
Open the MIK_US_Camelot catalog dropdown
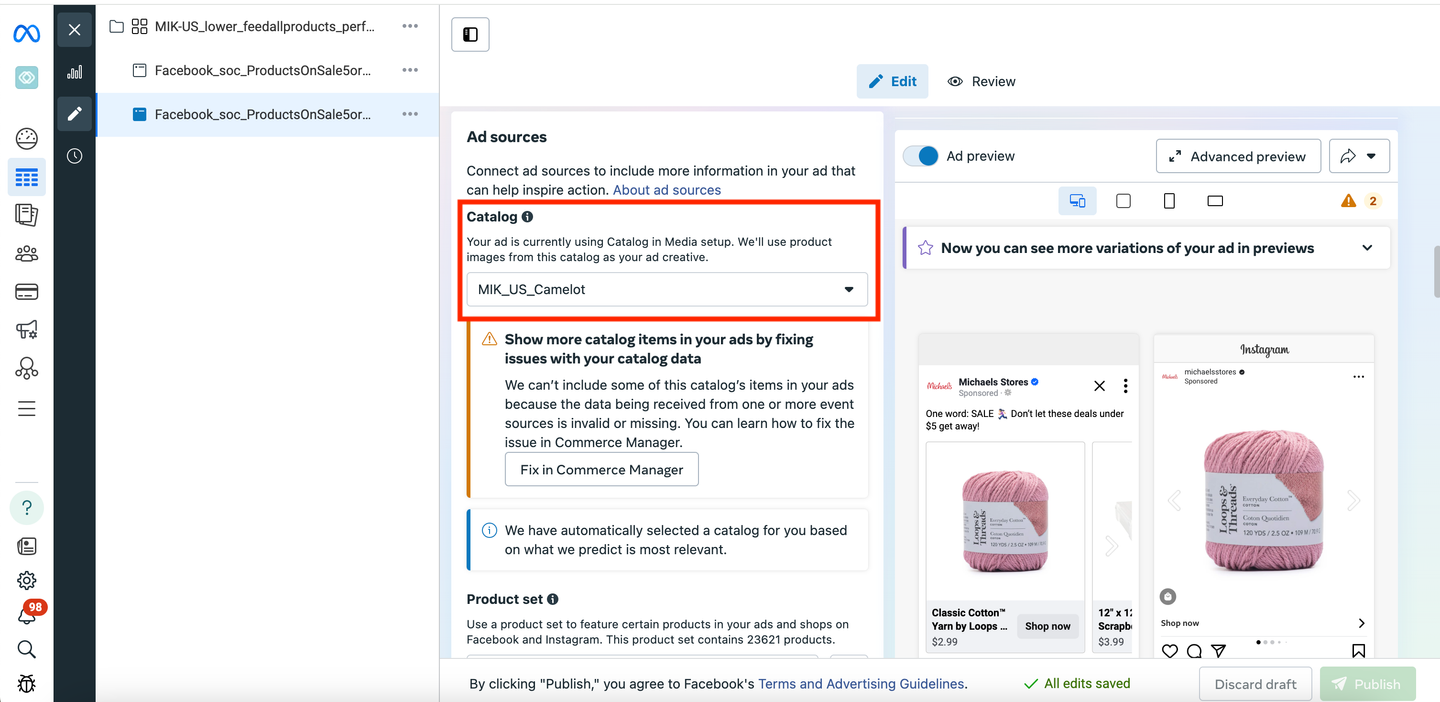click(x=667, y=289)
